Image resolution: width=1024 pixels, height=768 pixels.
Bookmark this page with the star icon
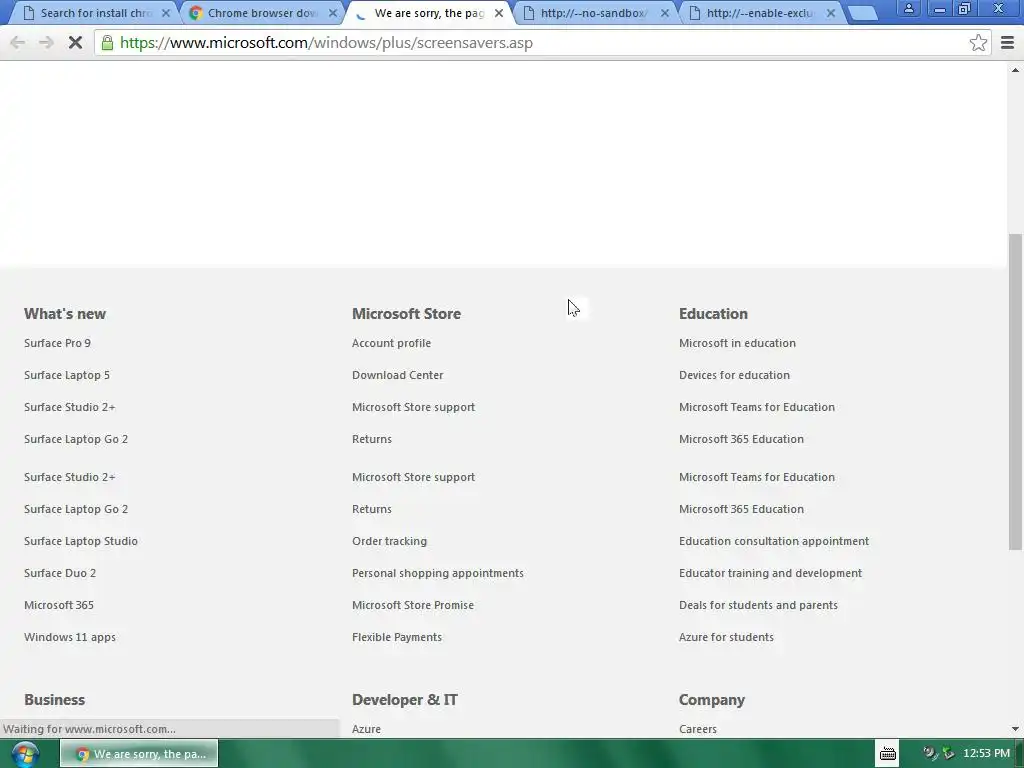click(x=978, y=43)
